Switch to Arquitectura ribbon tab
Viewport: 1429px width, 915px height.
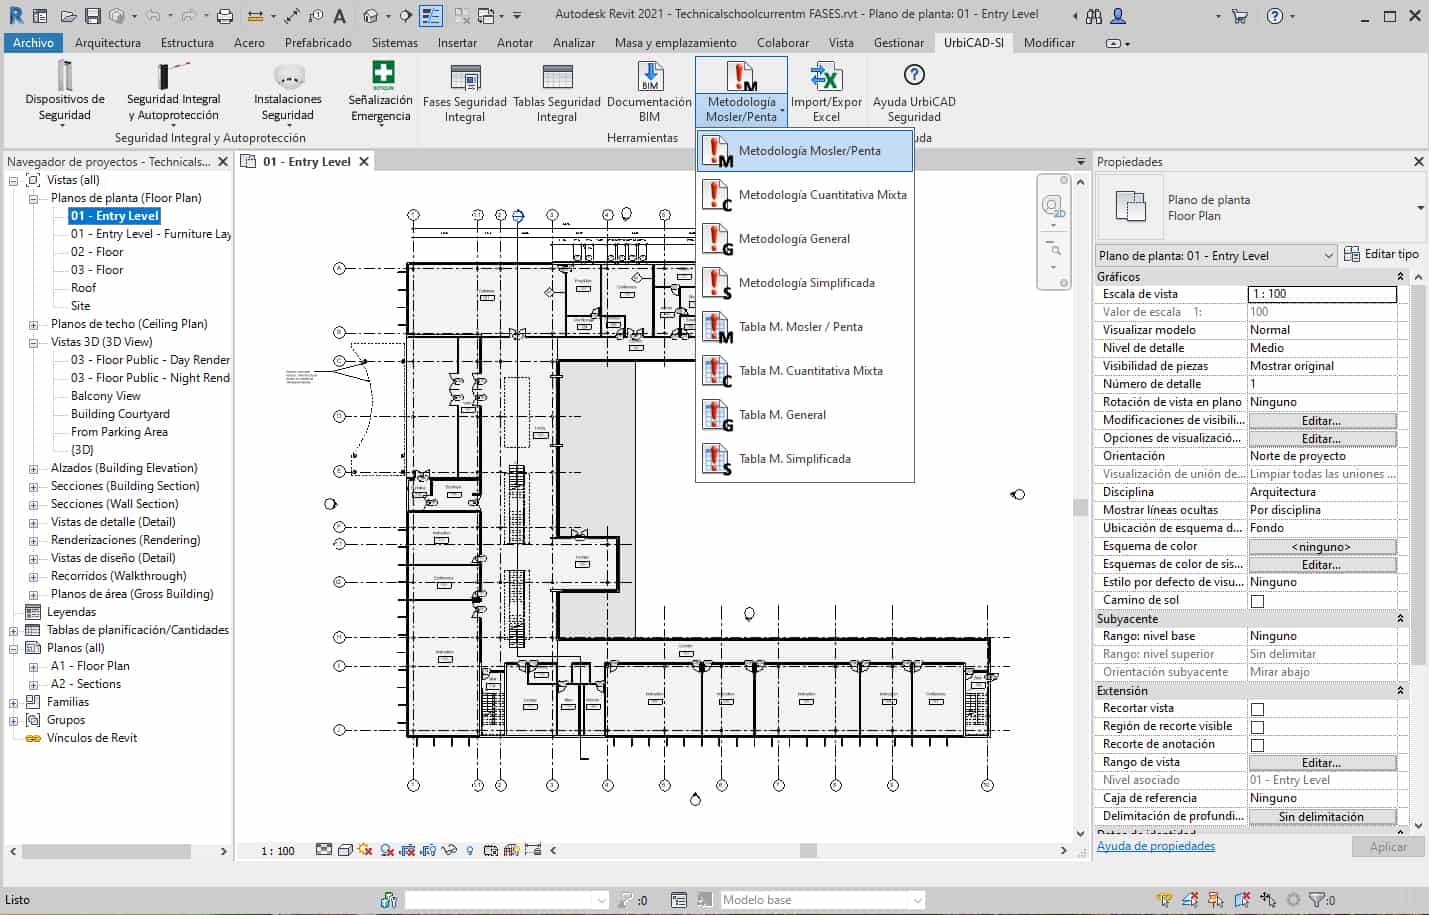coord(108,43)
